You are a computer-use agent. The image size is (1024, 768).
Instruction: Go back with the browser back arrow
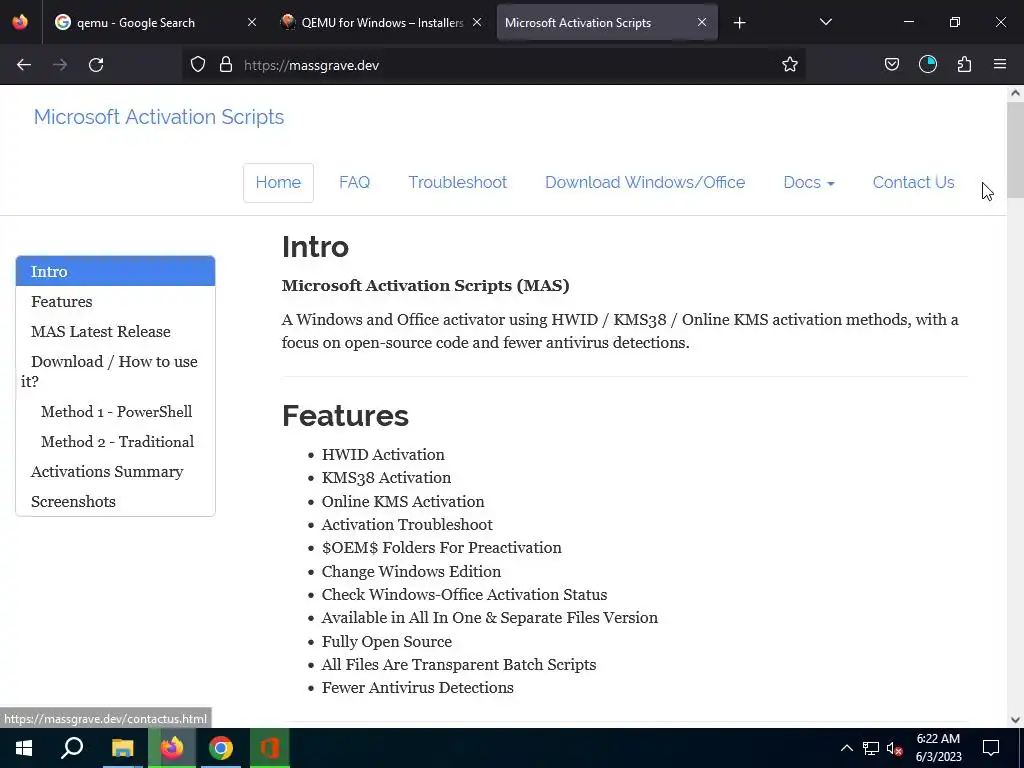(24, 65)
